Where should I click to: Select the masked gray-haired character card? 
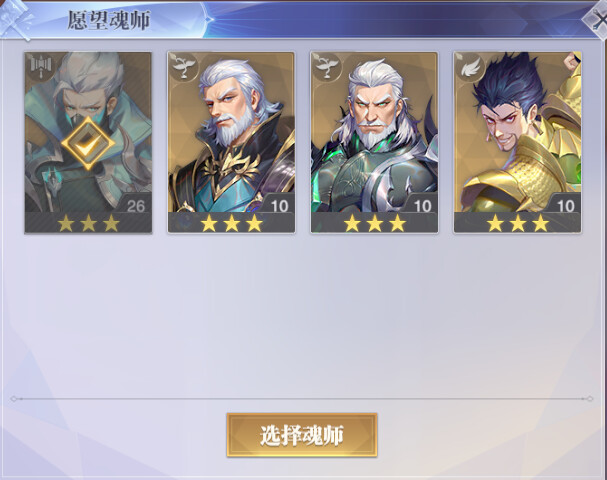click(x=88, y=143)
